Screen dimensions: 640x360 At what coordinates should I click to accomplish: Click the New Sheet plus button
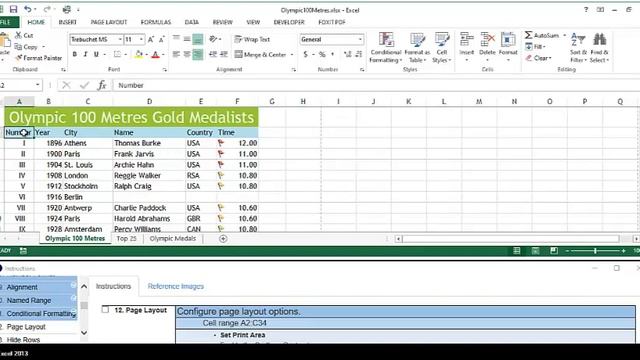click(x=223, y=239)
